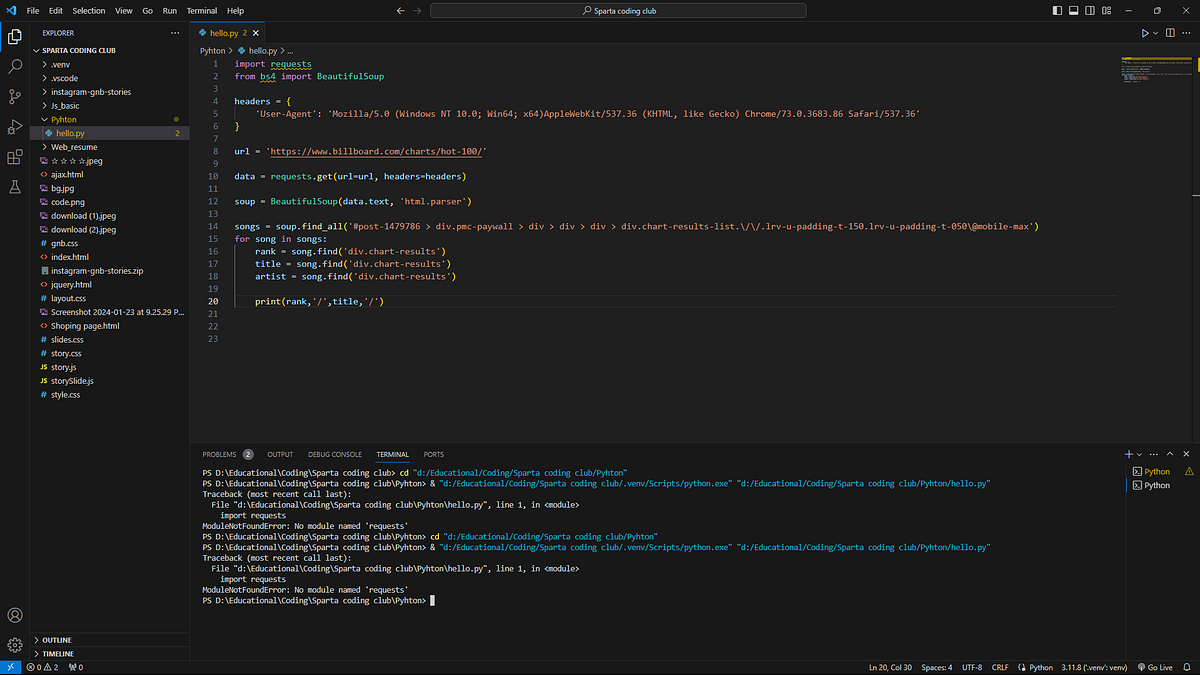Expand the OUTLINE section
The height and width of the screenshot is (675, 1200).
tap(55, 639)
